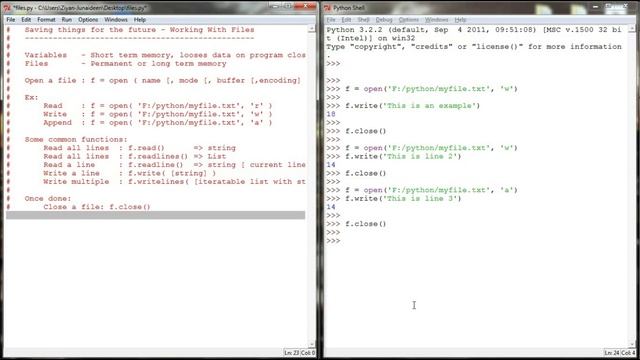Click the 'Read : f = open' example line
The width and height of the screenshot is (640, 360).
click(158, 106)
